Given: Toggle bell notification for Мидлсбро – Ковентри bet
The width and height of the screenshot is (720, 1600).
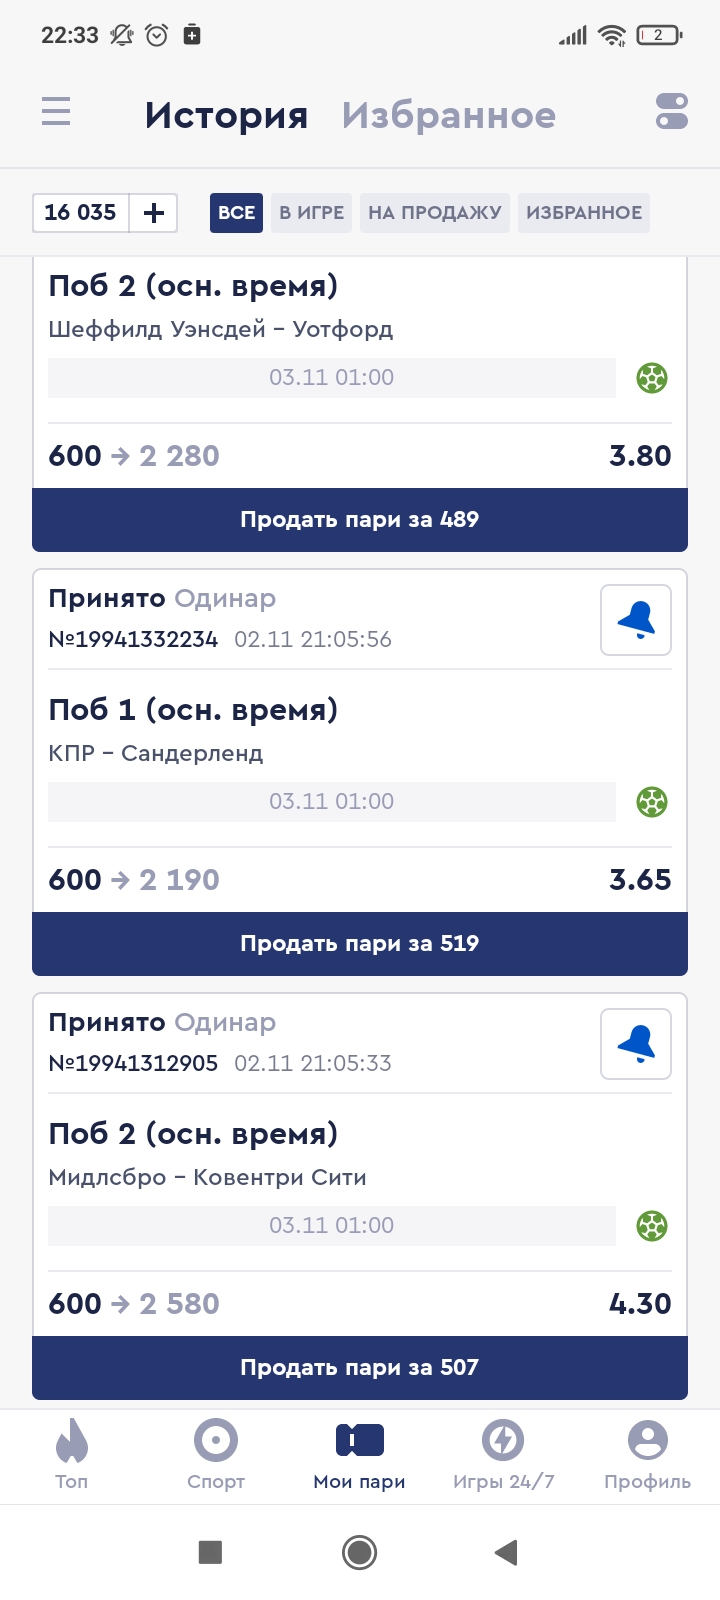Looking at the screenshot, I should [x=636, y=1045].
